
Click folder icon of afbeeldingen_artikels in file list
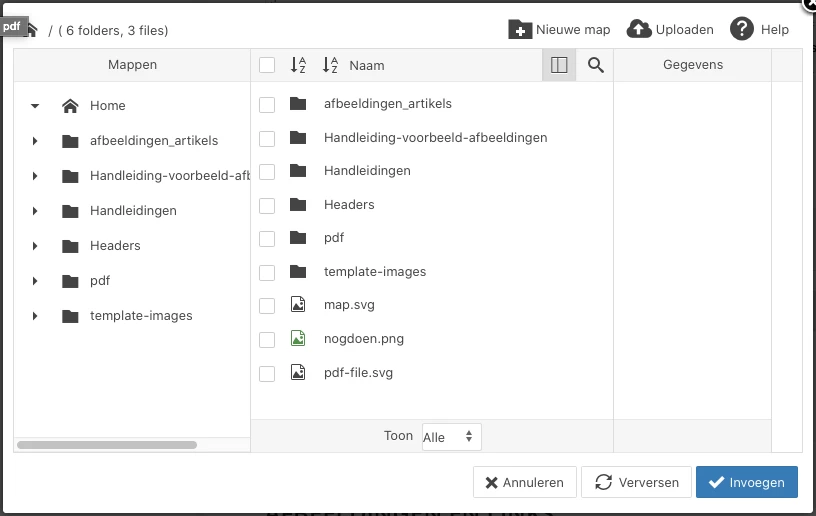(298, 104)
